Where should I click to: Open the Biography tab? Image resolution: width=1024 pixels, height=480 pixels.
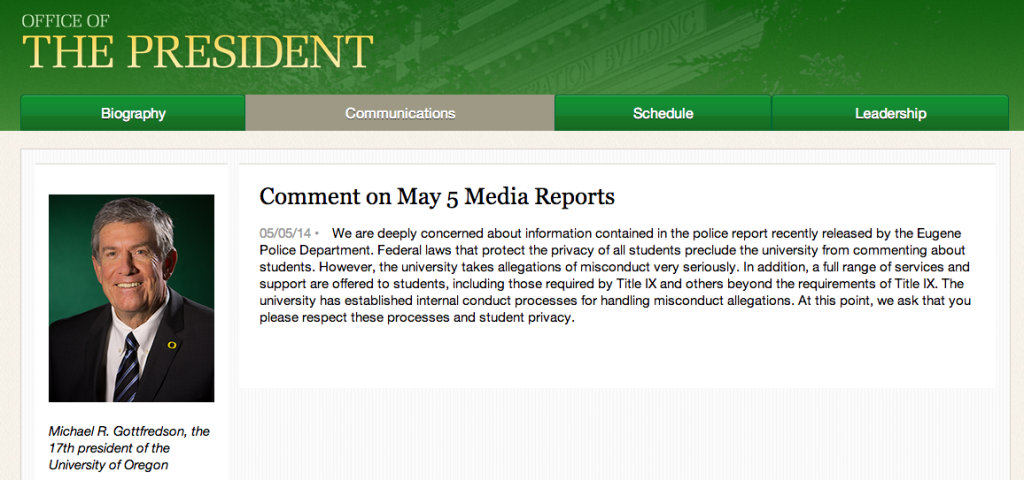tap(133, 113)
